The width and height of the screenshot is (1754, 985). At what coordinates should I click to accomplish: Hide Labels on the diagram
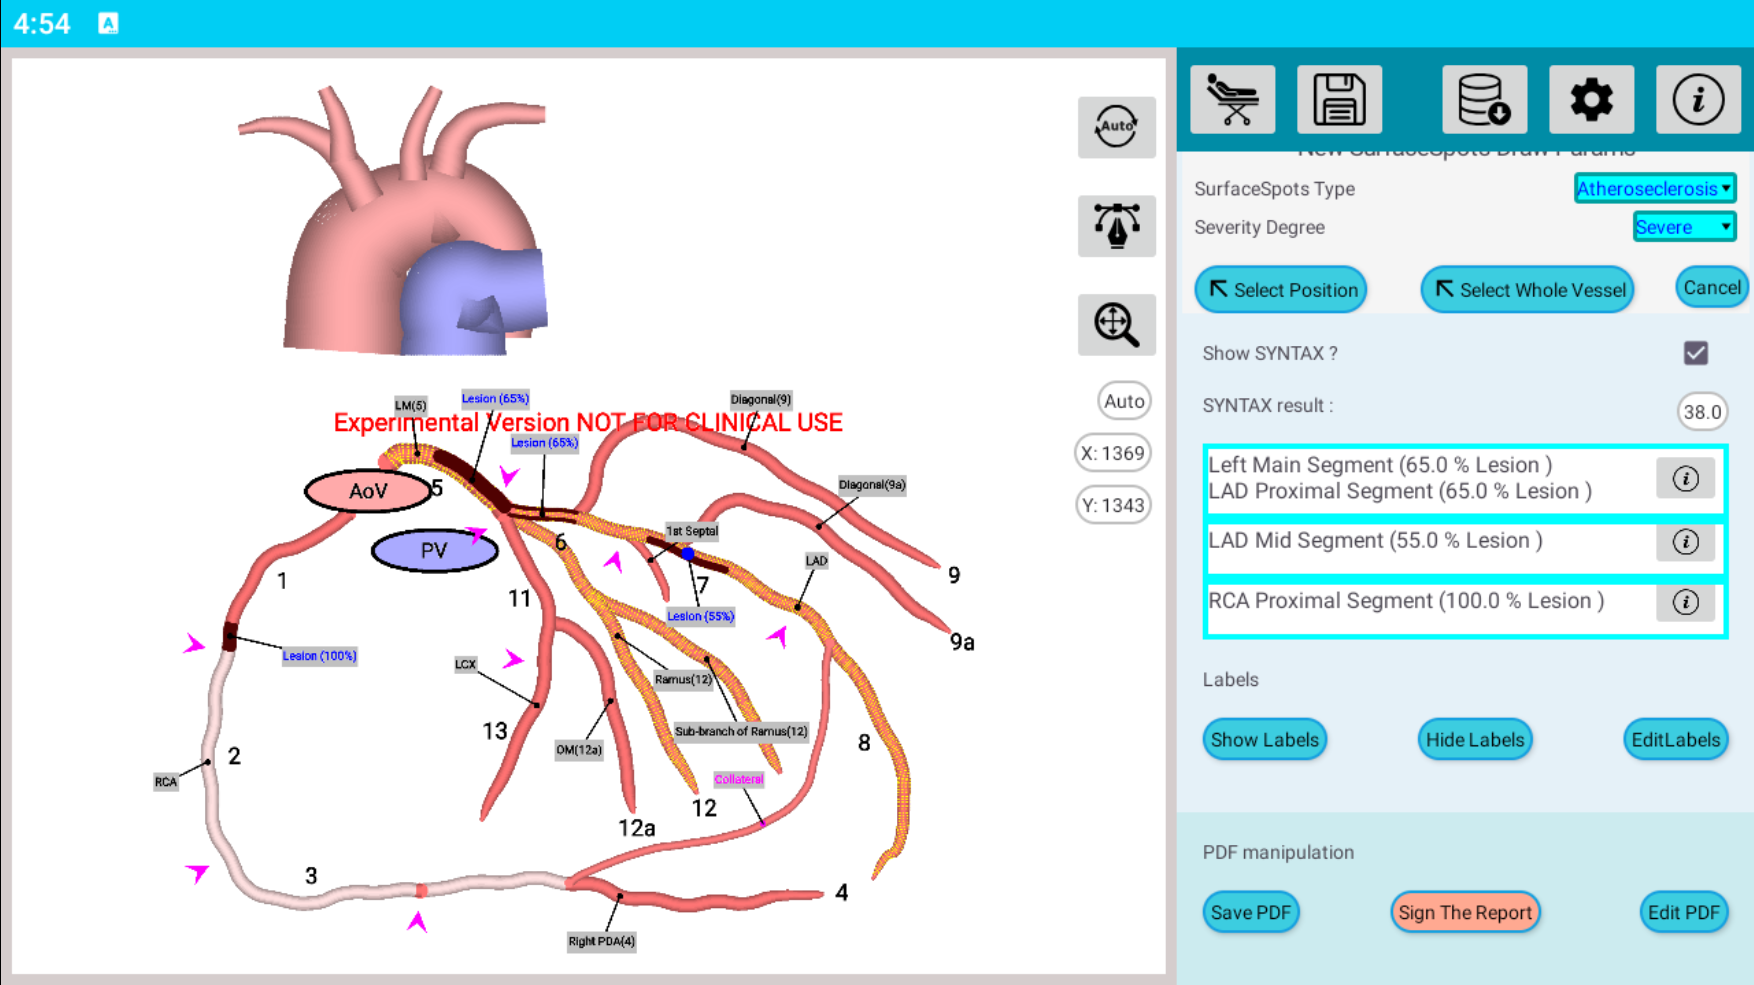click(x=1474, y=740)
